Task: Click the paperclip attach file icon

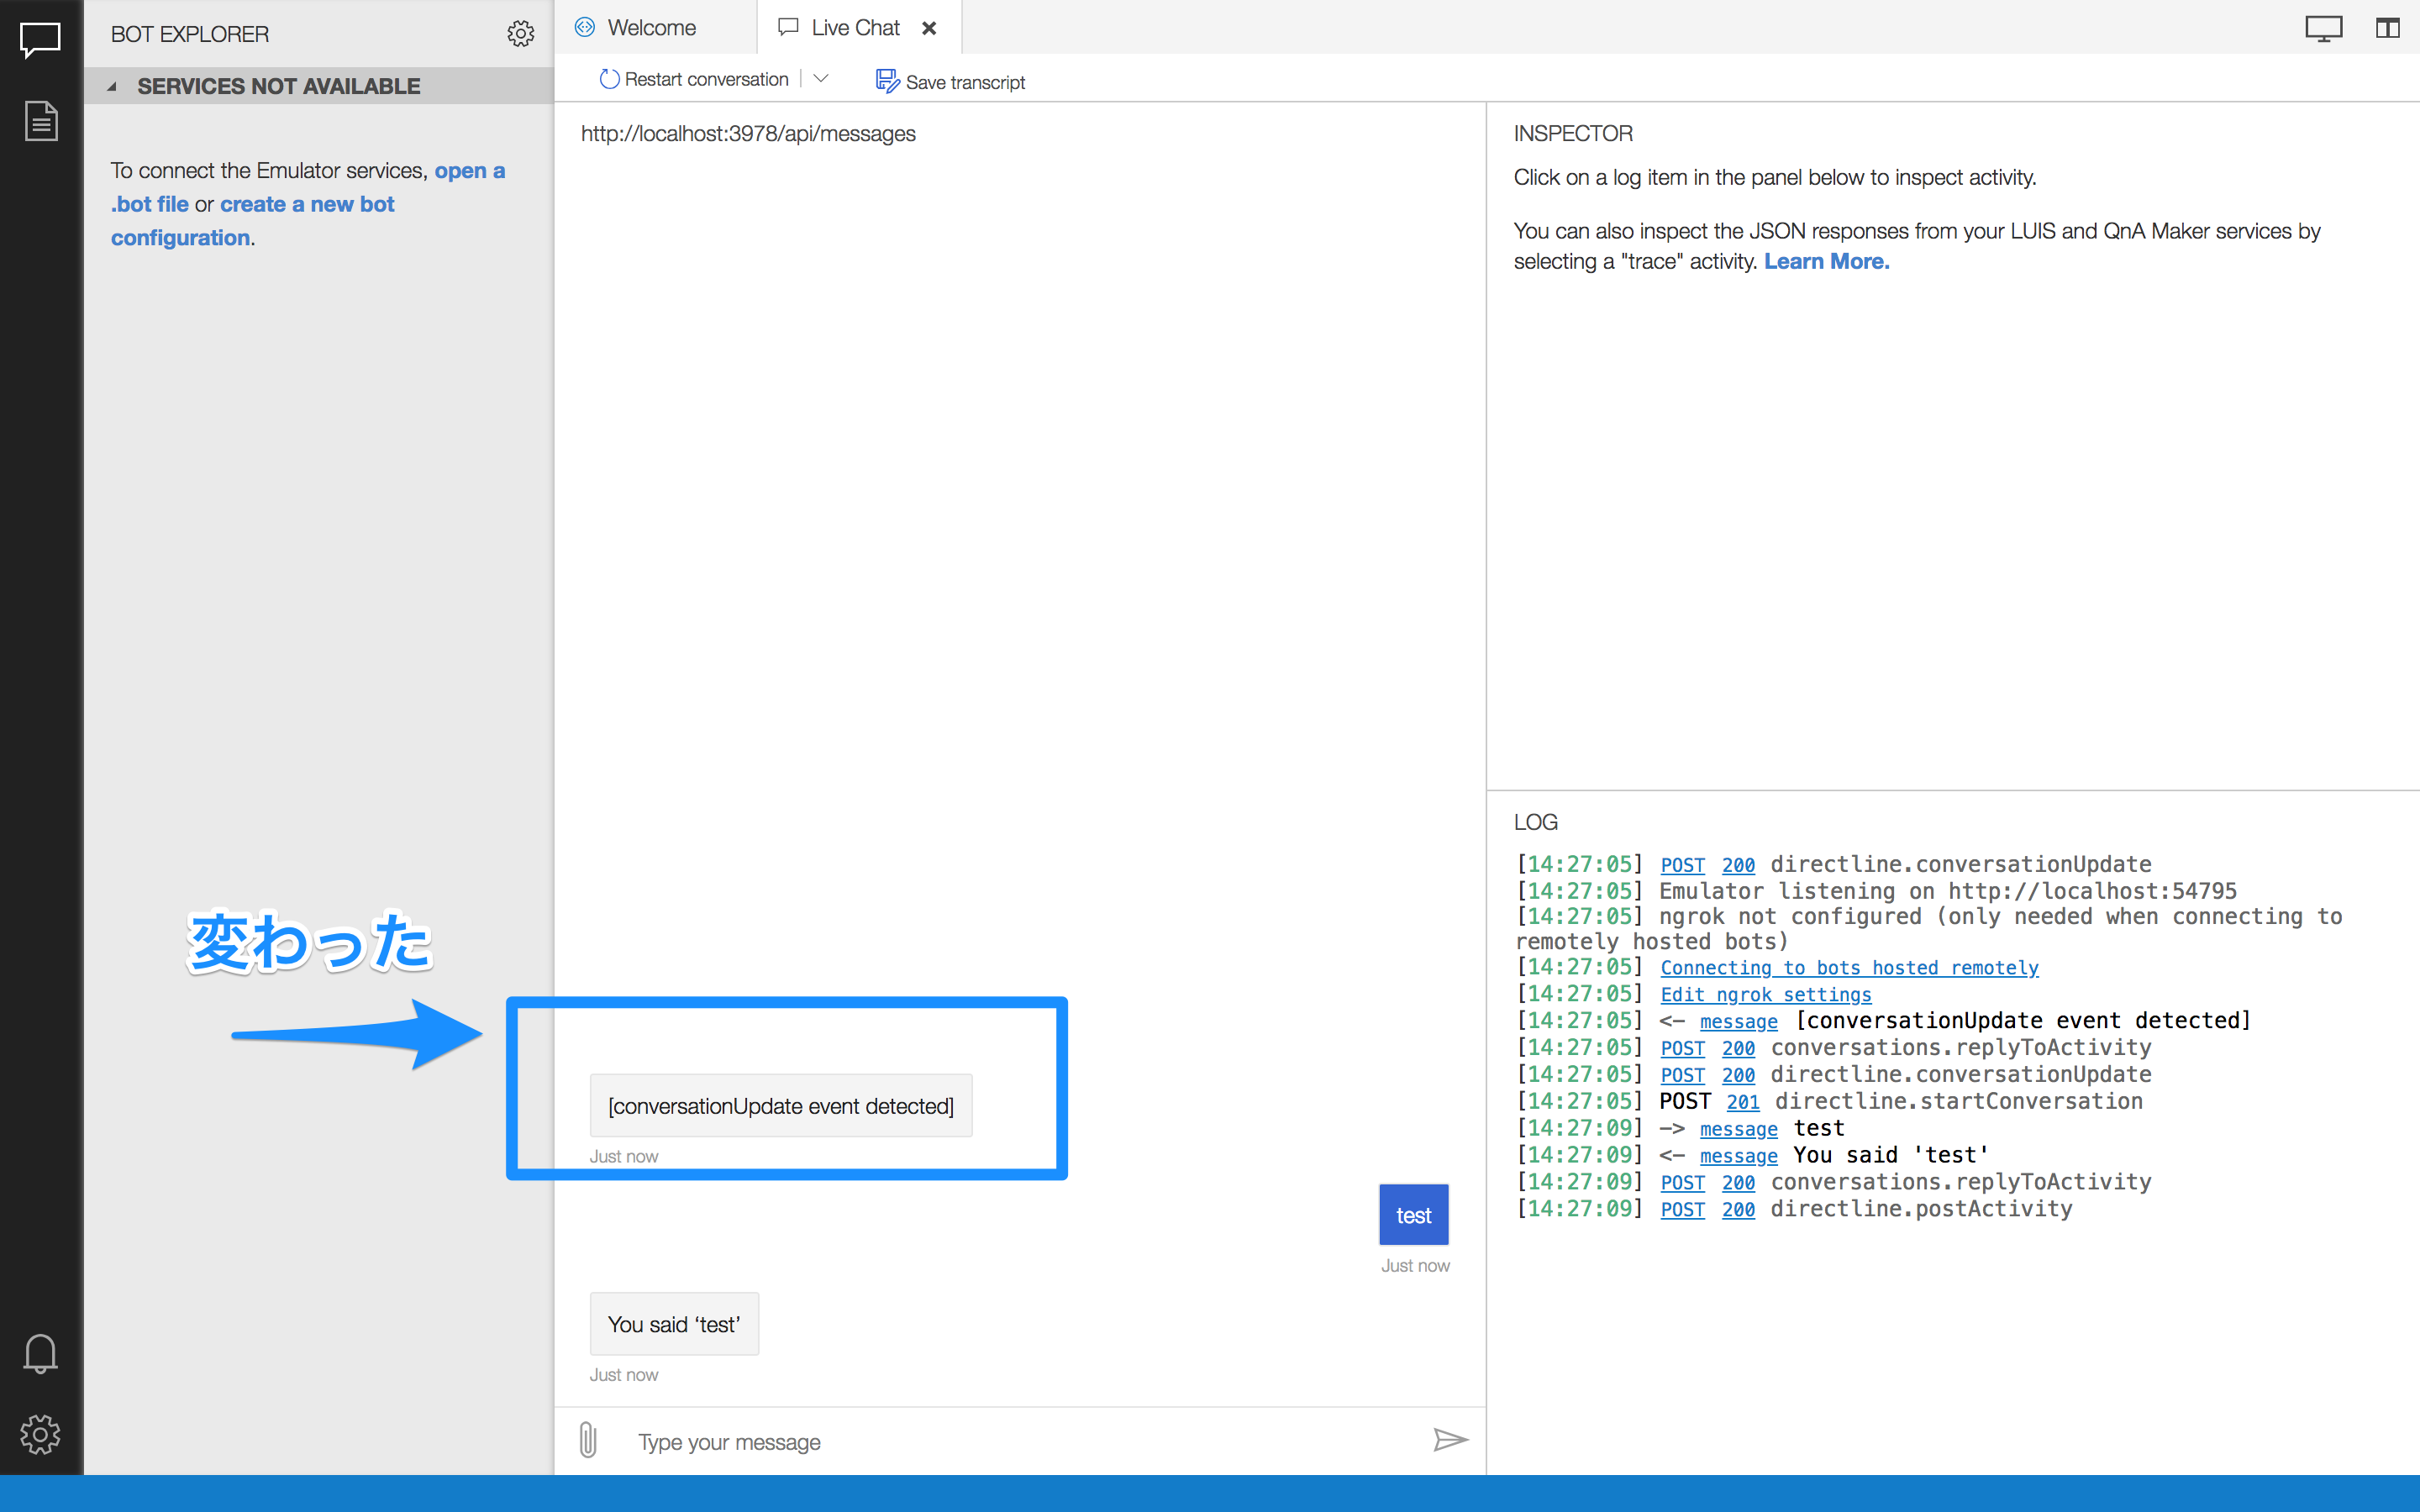Action: pyautogui.click(x=588, y=1440)
